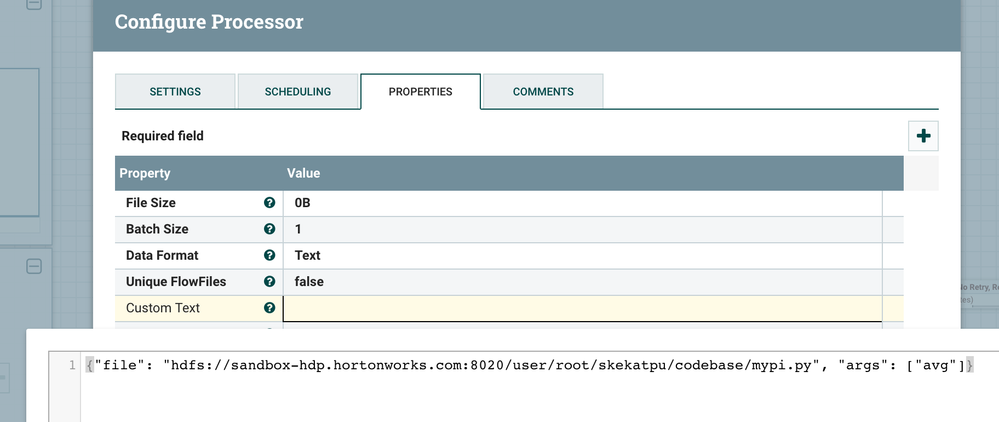View help for the Unique FlowFiles property

(x=269, y=282)
